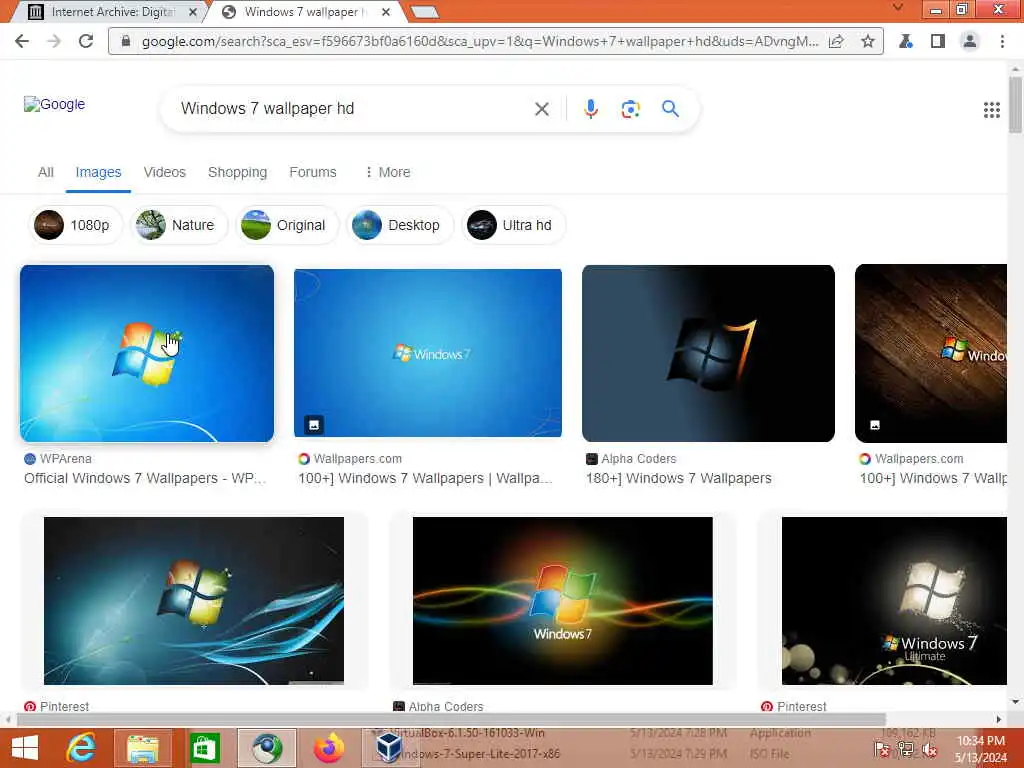Bookmark this page with the star icon
Image resolution: width=1024 pixels, height=768 pixels.
point(867,41)
